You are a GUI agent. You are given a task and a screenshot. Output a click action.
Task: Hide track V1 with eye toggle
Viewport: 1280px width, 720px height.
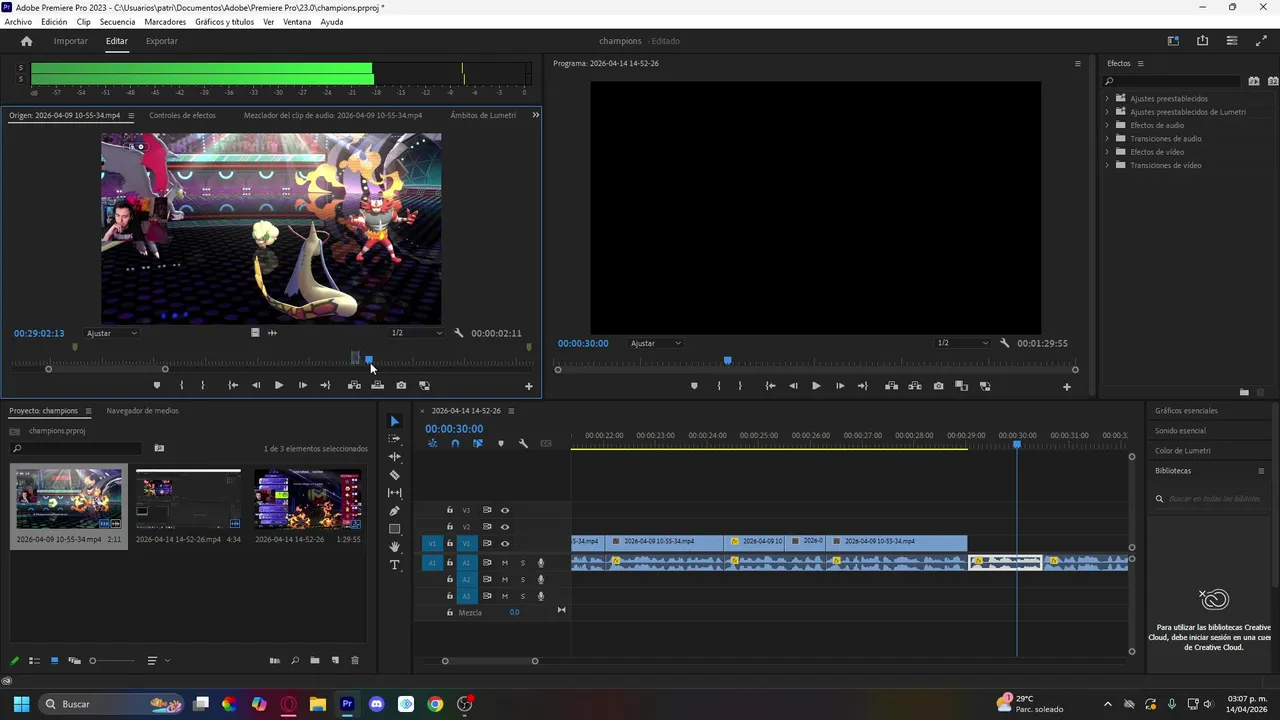click(x=505, y=543)
